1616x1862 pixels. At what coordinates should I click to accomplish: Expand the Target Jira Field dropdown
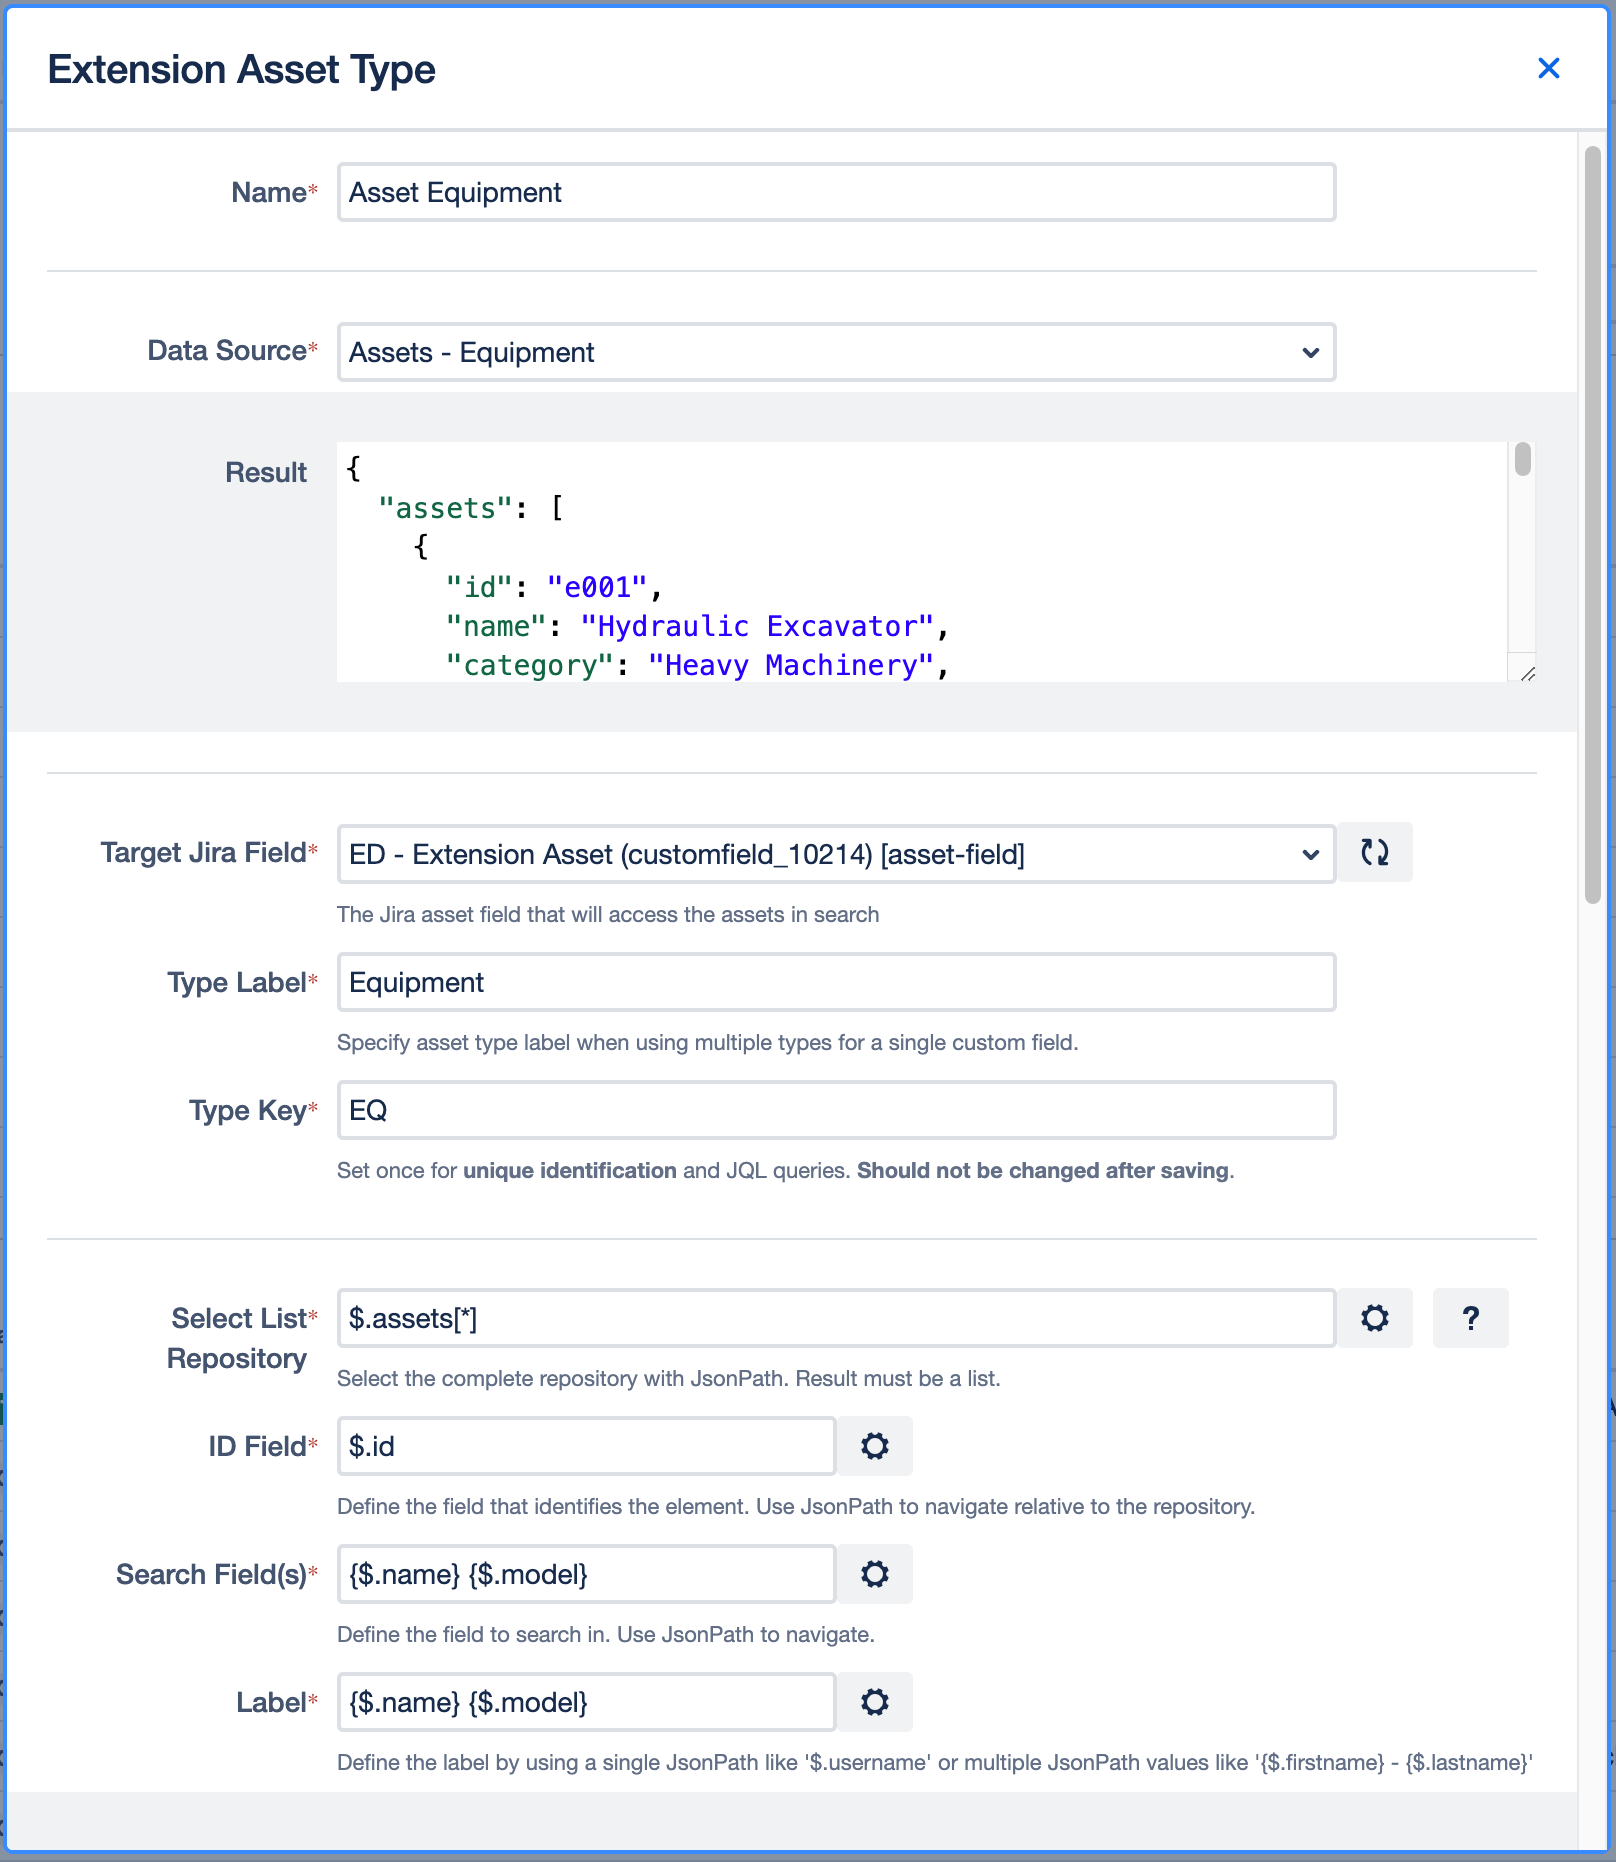point(836,854)
